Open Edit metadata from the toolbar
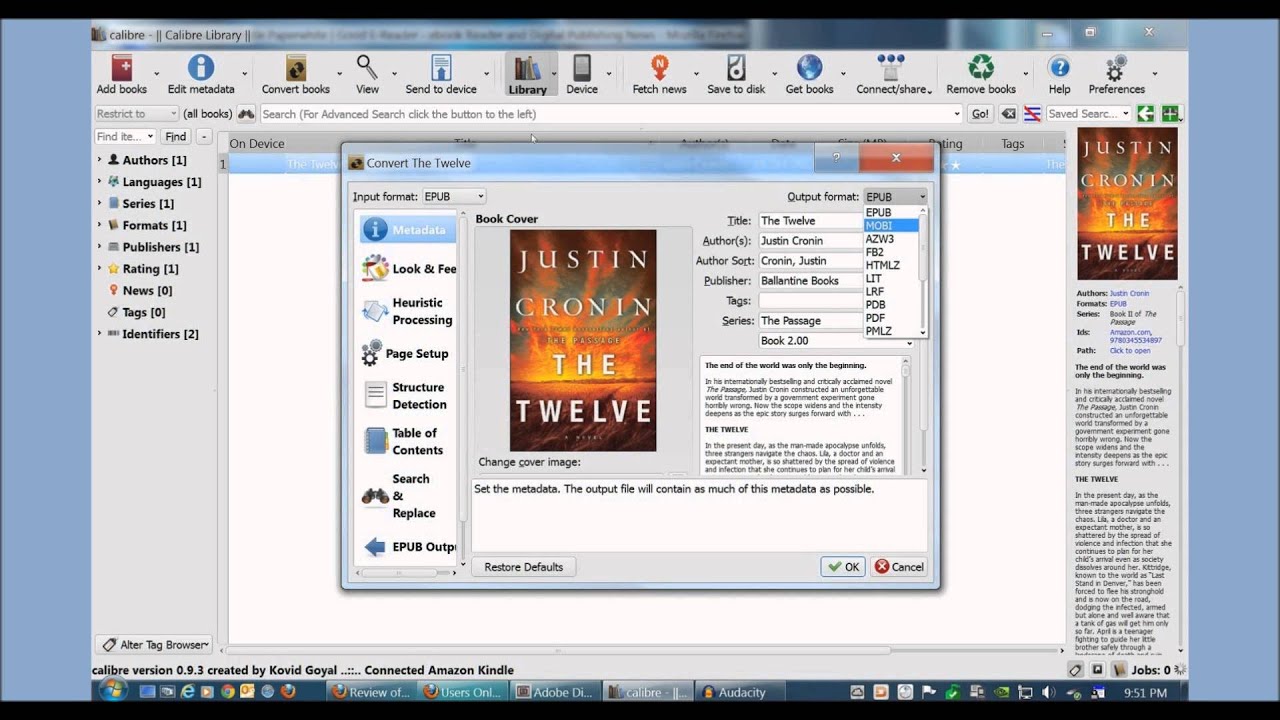The height and width of the screenshot is (720, 1280). coord(201,68)
